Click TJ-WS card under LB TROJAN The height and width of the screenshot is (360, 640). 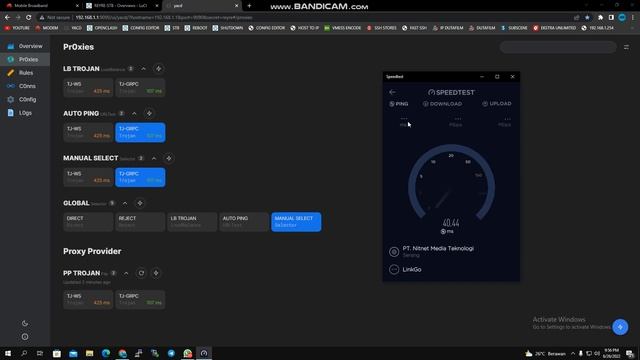[x=88, y=88]
